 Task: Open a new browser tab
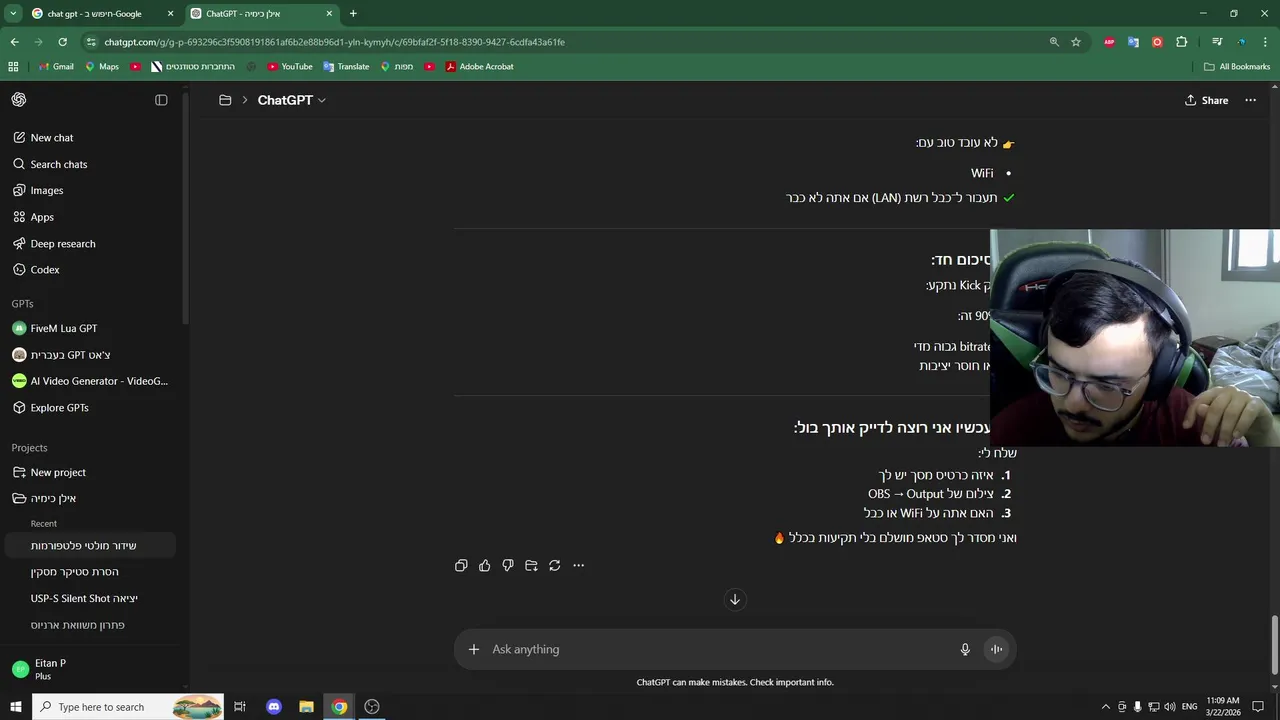click(x=353, y=14)
